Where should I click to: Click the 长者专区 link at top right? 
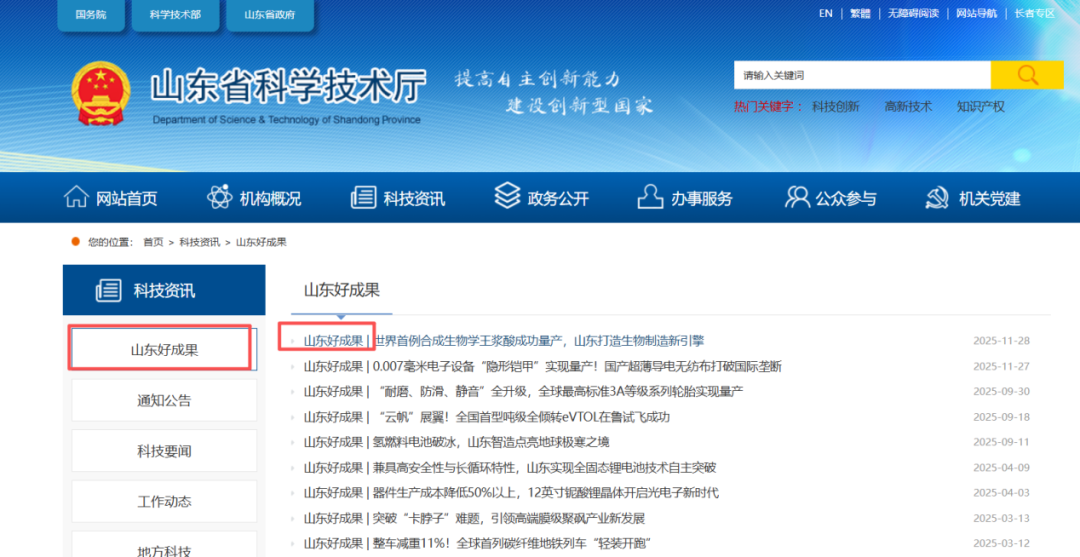coord(1034,13)
